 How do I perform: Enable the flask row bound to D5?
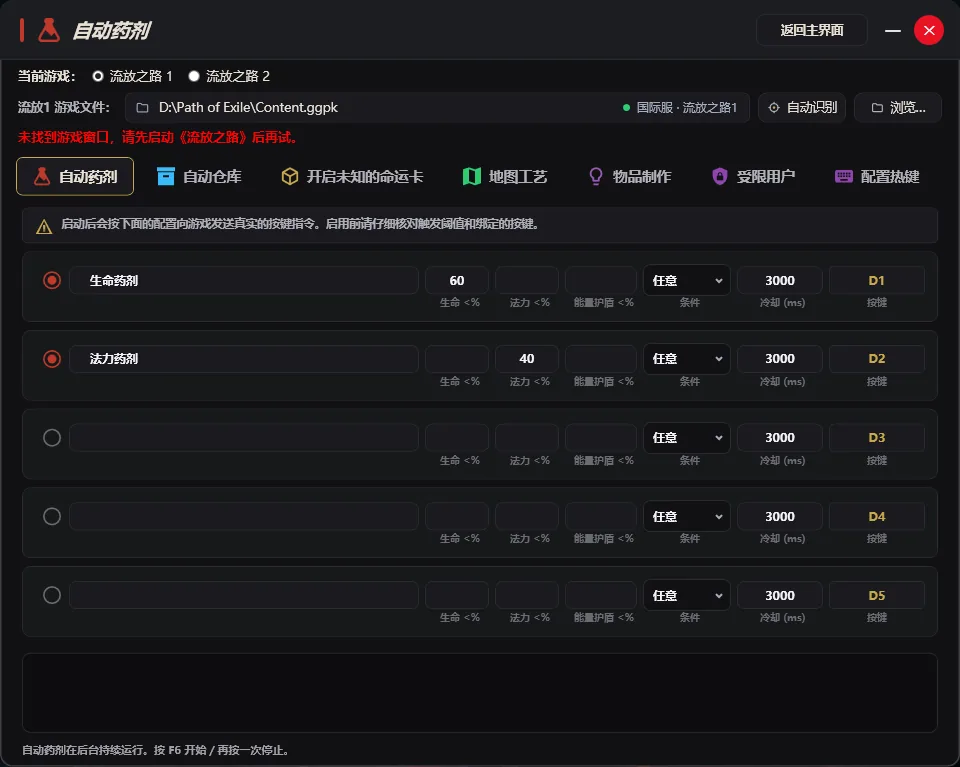52,595
